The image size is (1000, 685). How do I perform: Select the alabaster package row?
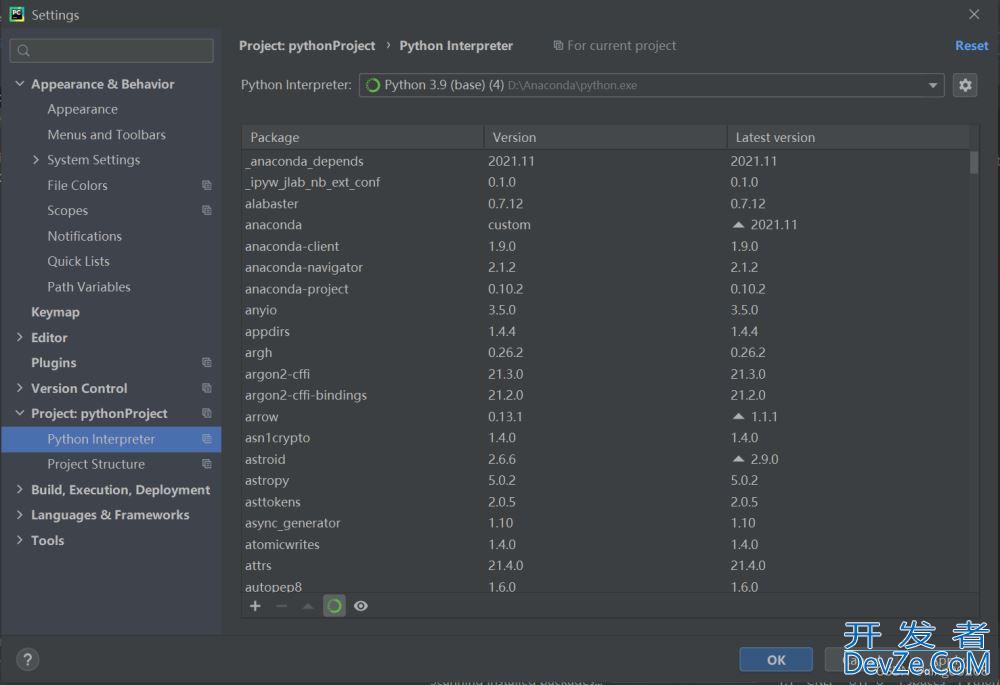pos(605,203)
